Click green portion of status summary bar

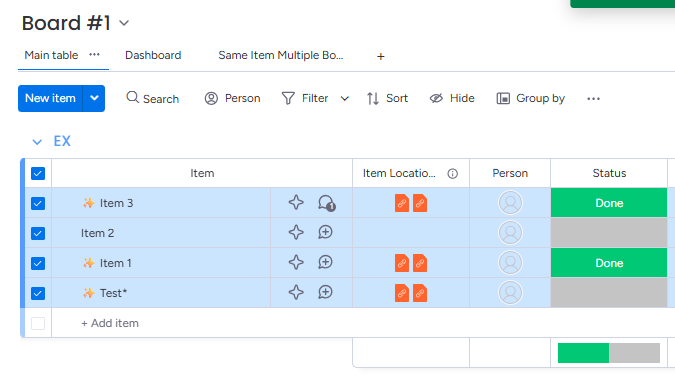(583, 353)
